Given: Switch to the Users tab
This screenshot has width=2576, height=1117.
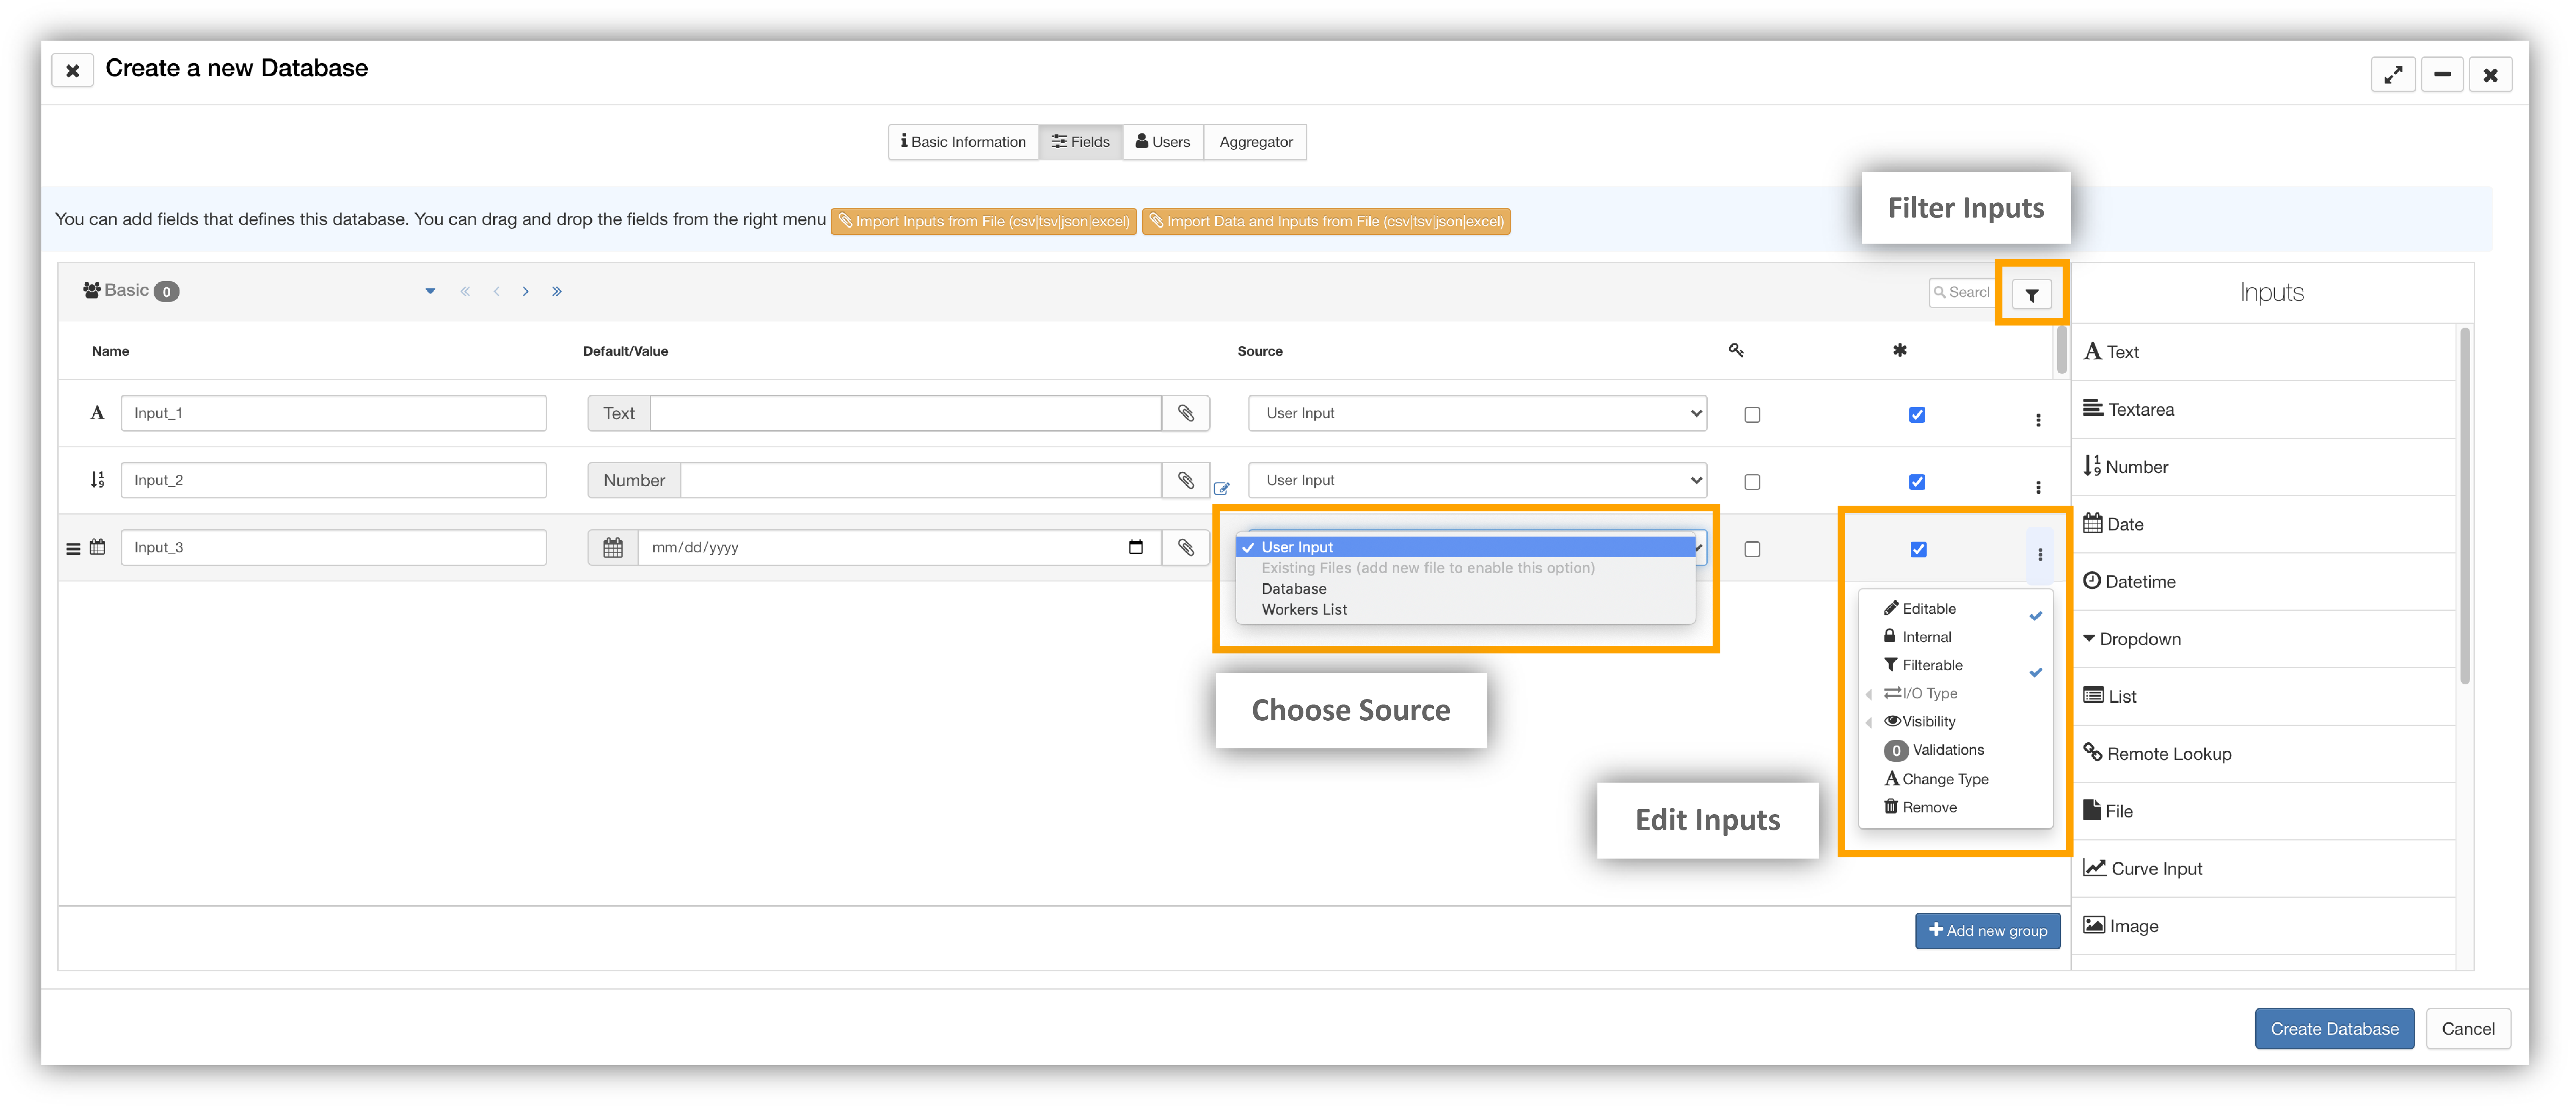Looking at the screenshot, I should point(1163,142).
